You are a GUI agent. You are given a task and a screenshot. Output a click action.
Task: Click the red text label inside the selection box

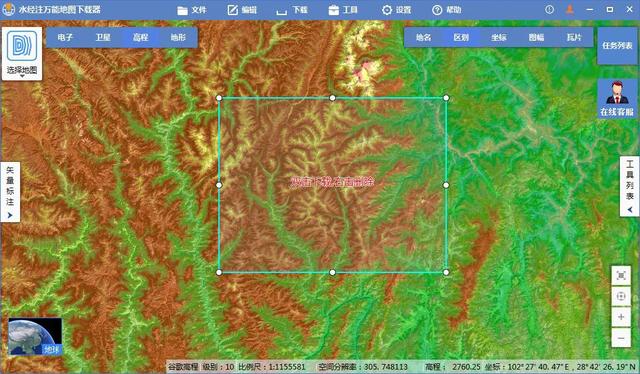point(332,182)
